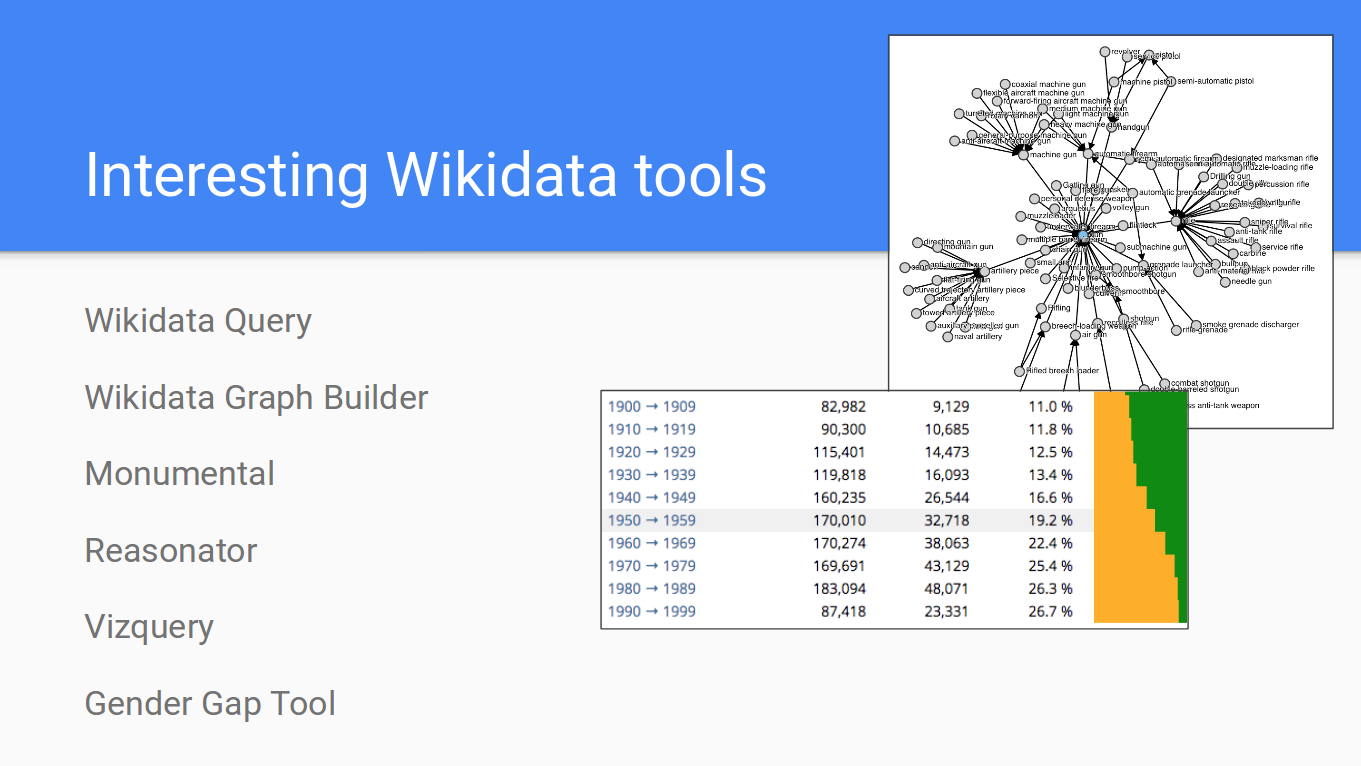Click the 170,274 table cell
The height and width of the screenshot is (766, 1361).
tap(838, 543)
